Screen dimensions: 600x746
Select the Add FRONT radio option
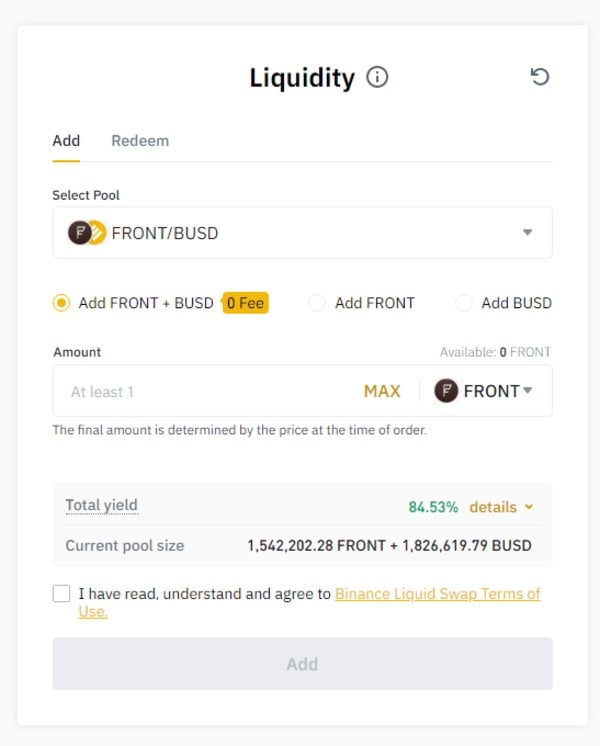(317, 303)
